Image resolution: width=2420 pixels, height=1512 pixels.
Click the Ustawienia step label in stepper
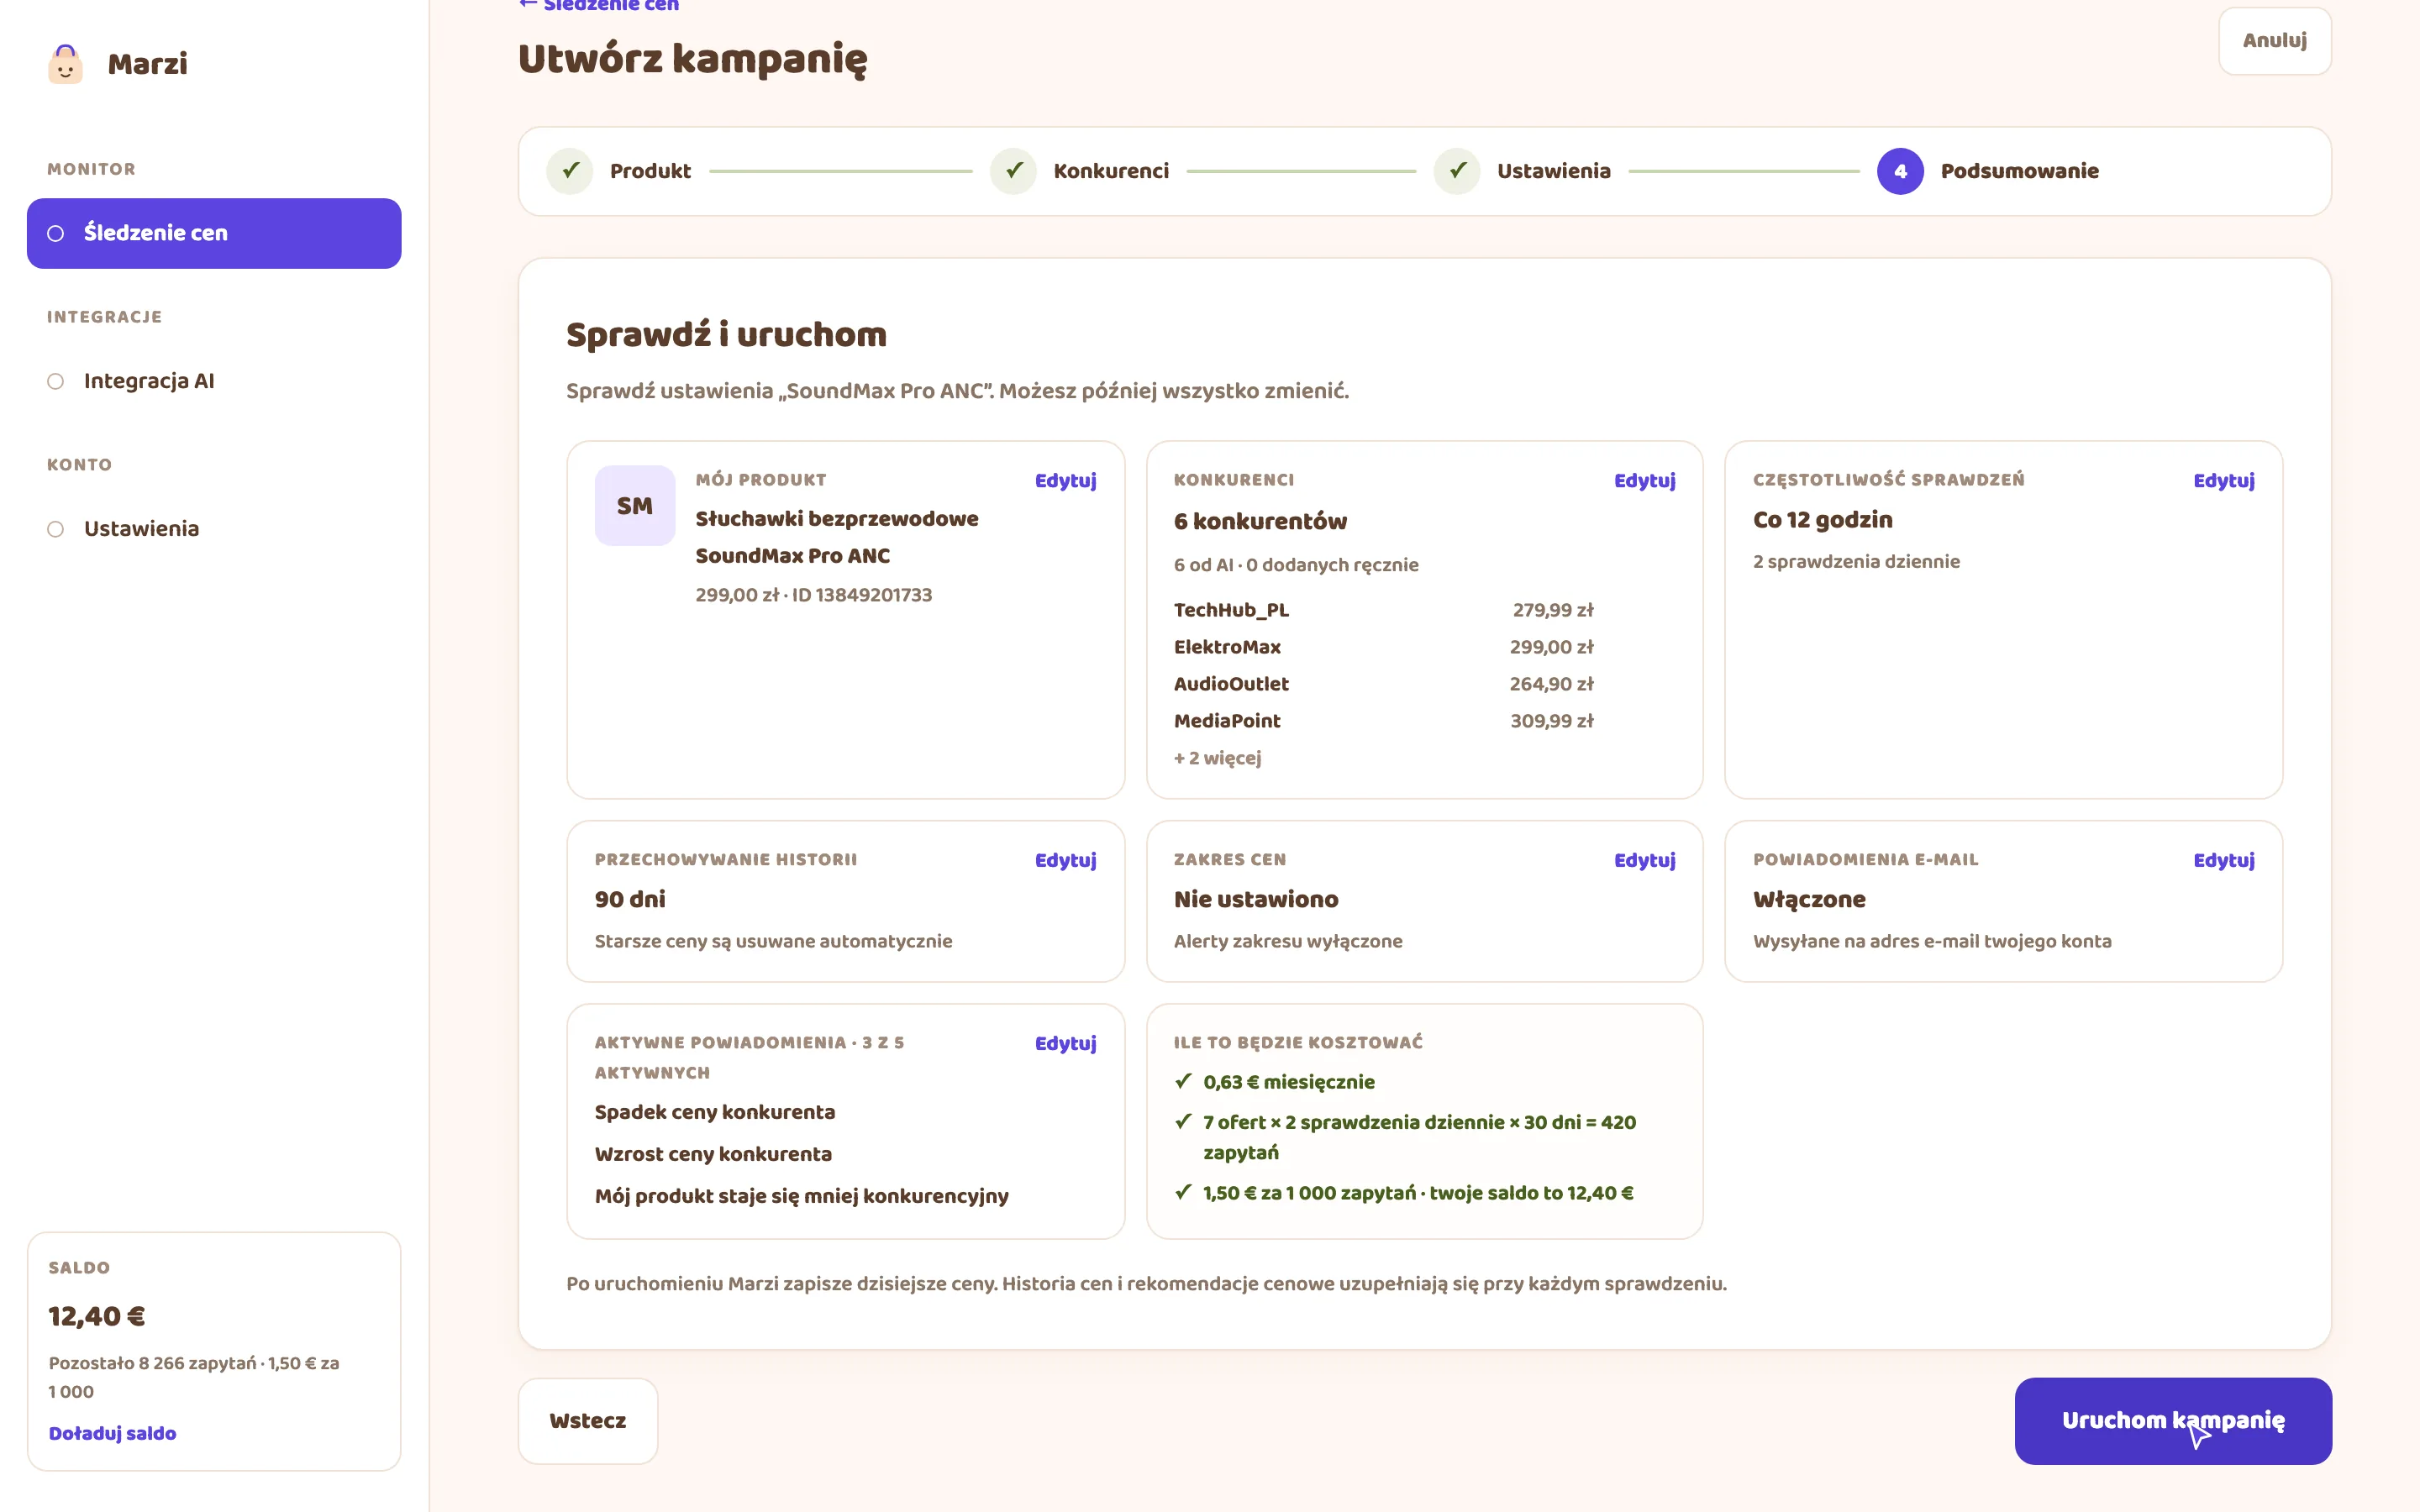tap(1554, 171)
